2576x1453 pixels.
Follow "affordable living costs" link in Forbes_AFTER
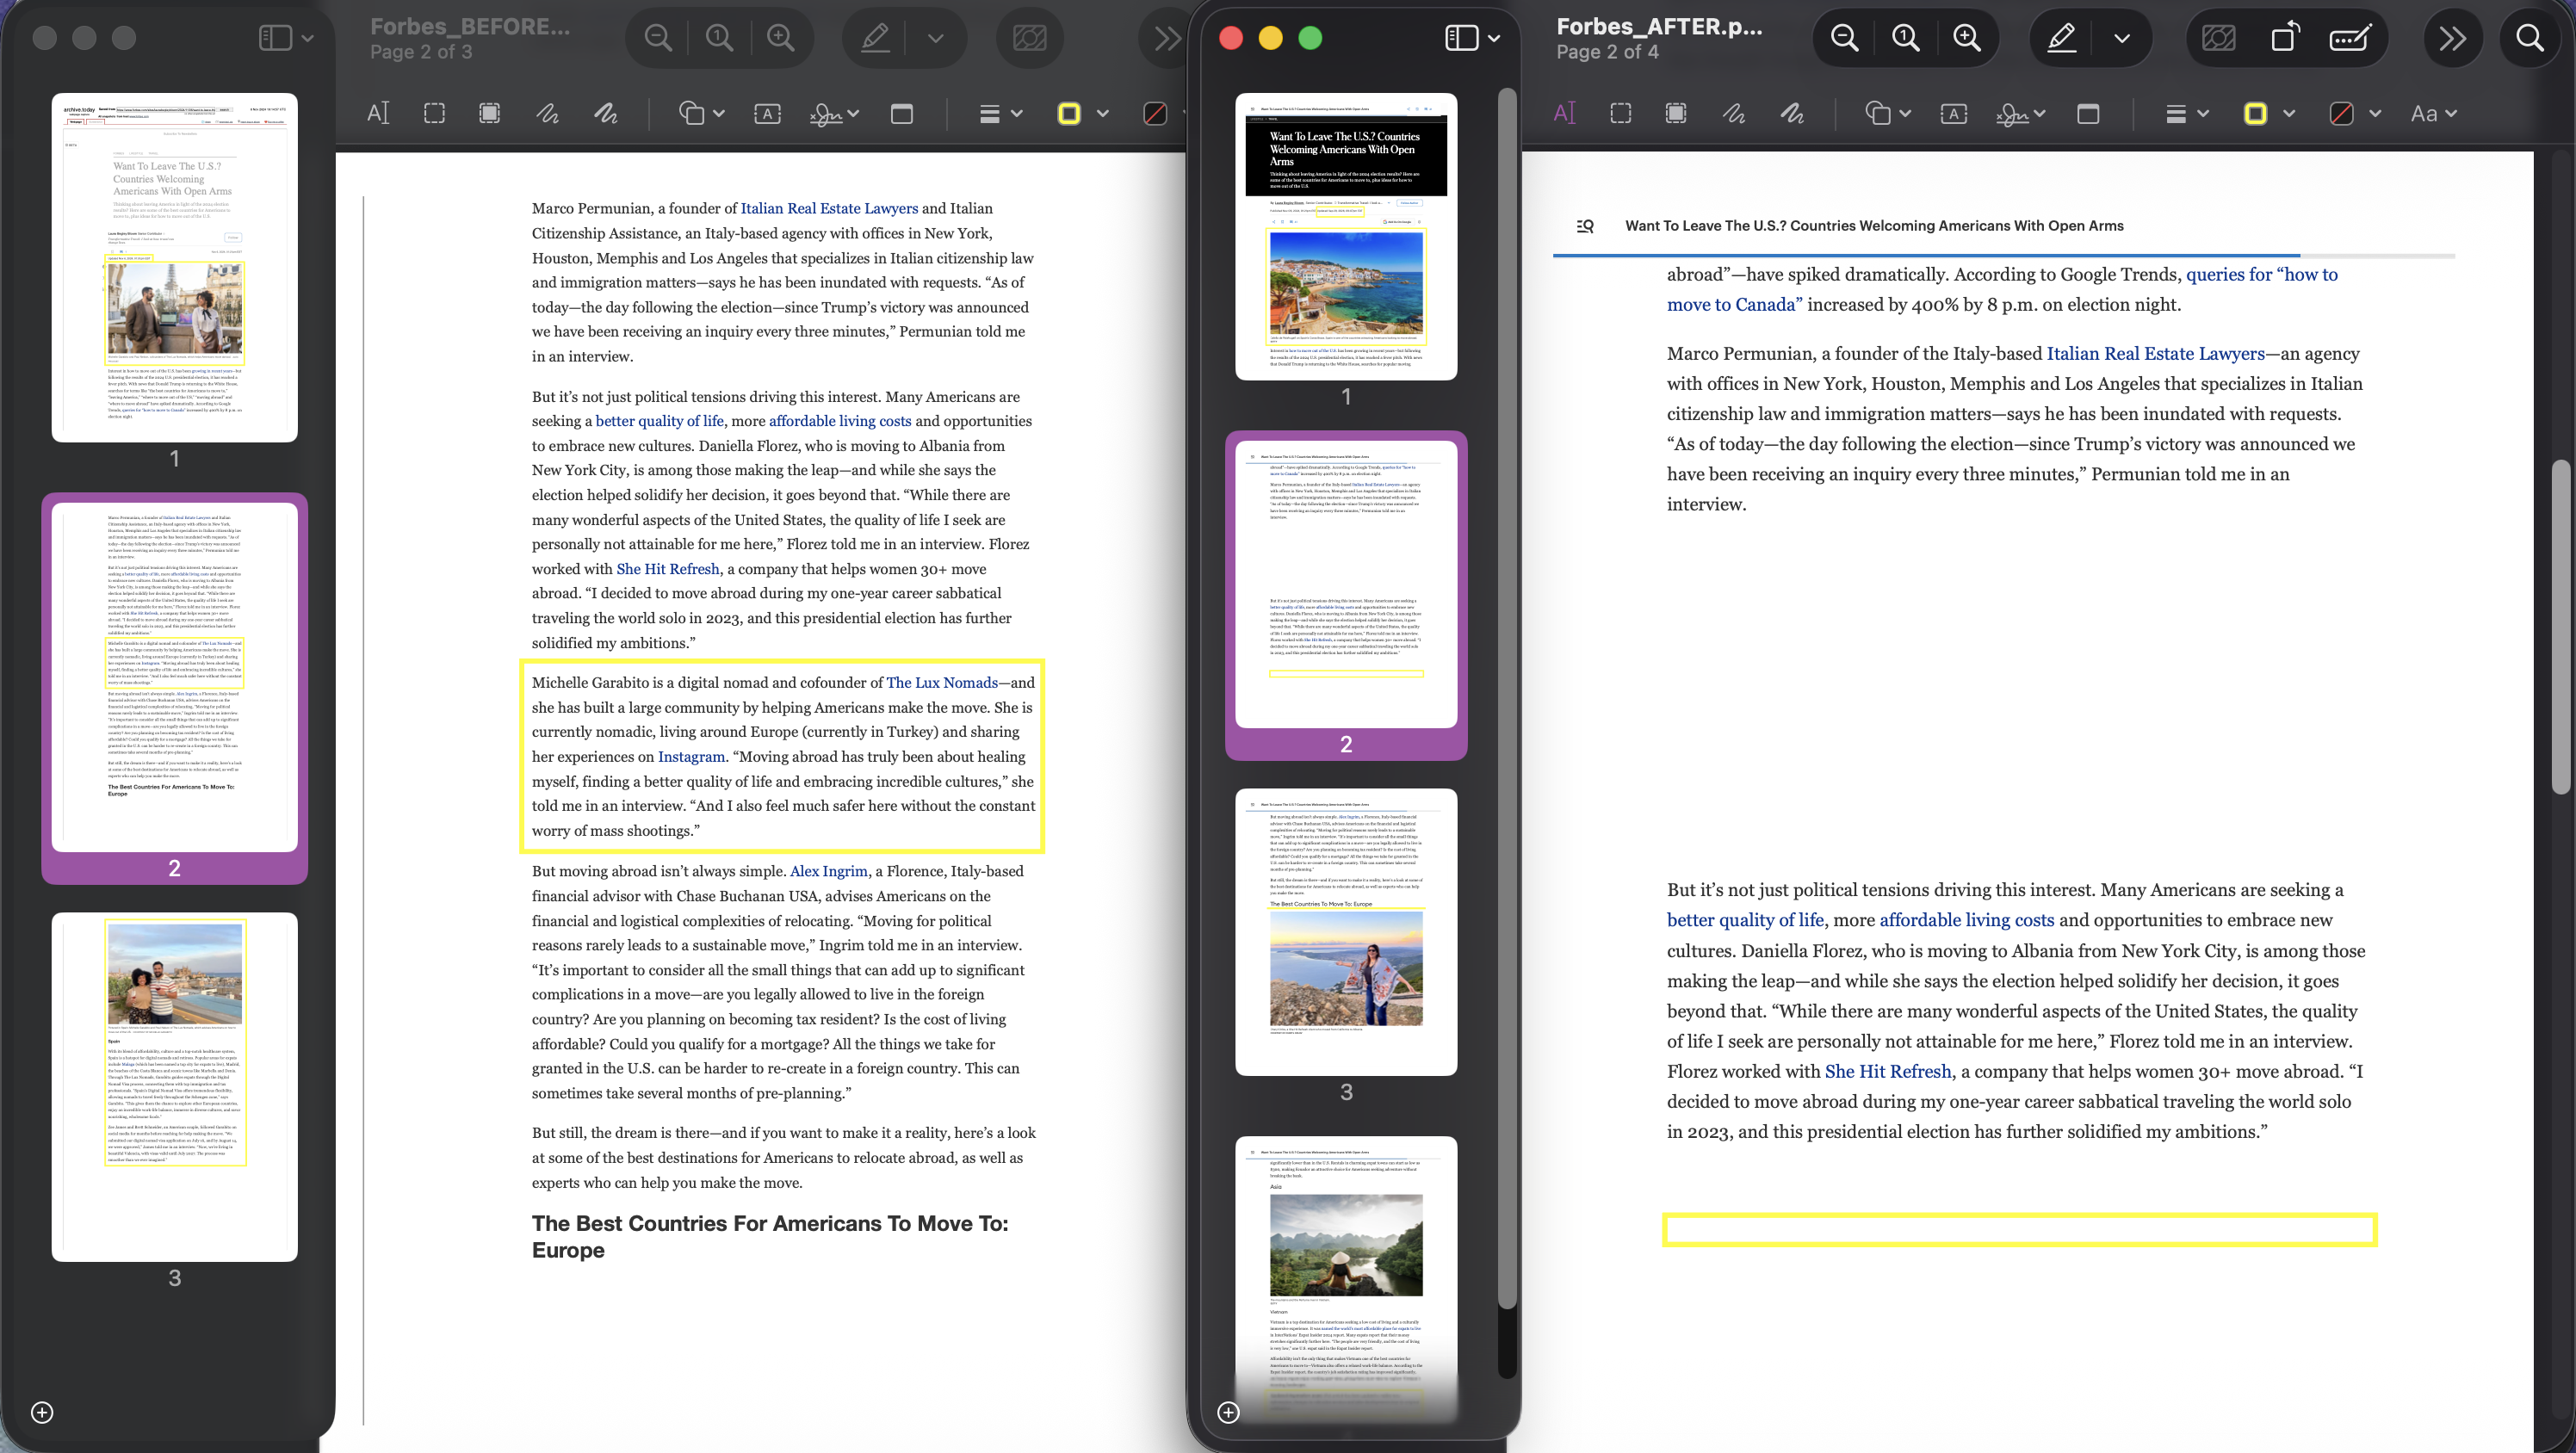click(1966, 920)
